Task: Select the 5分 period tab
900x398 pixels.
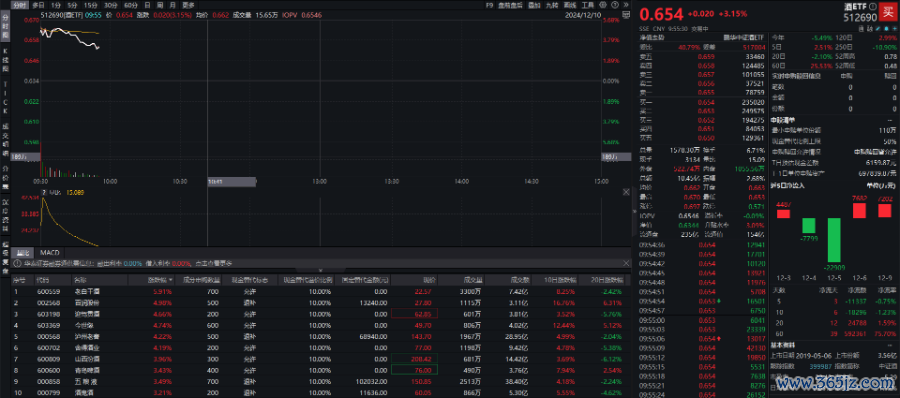Action: point(72,5)
